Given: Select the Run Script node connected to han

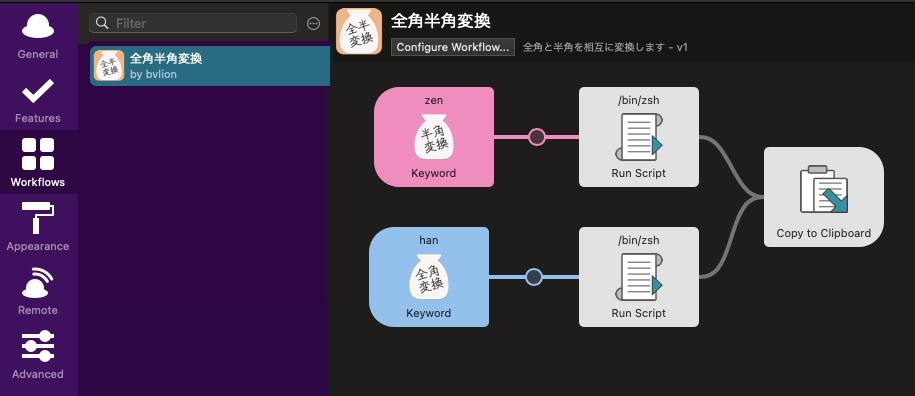Looking at the screenshot, I should 638,277.
